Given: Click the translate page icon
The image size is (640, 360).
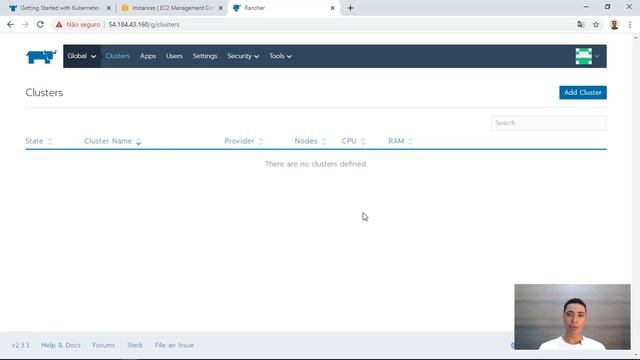Looking at the screenshot, I should click(580, 24).
